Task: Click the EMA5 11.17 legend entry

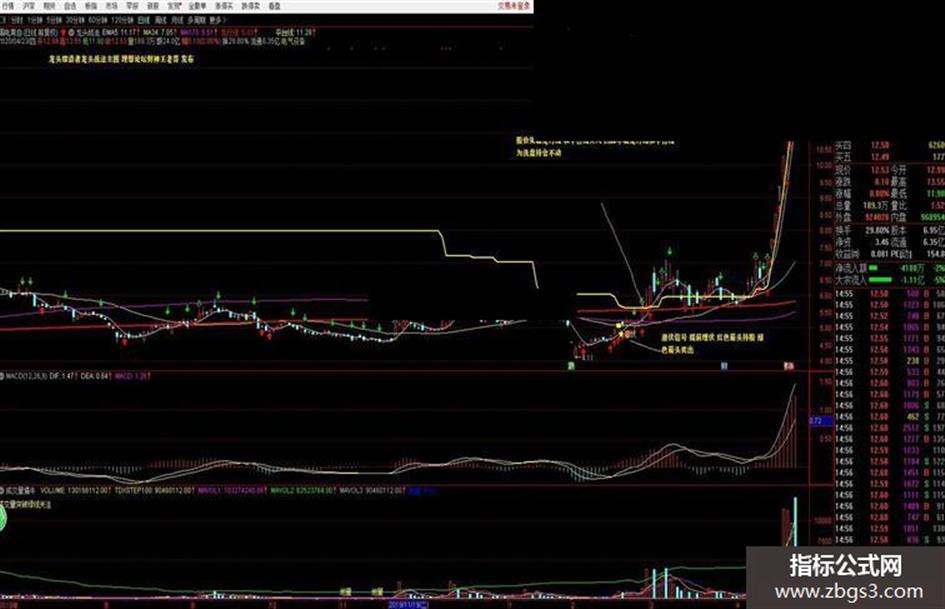Action: [x=121, y=32]
